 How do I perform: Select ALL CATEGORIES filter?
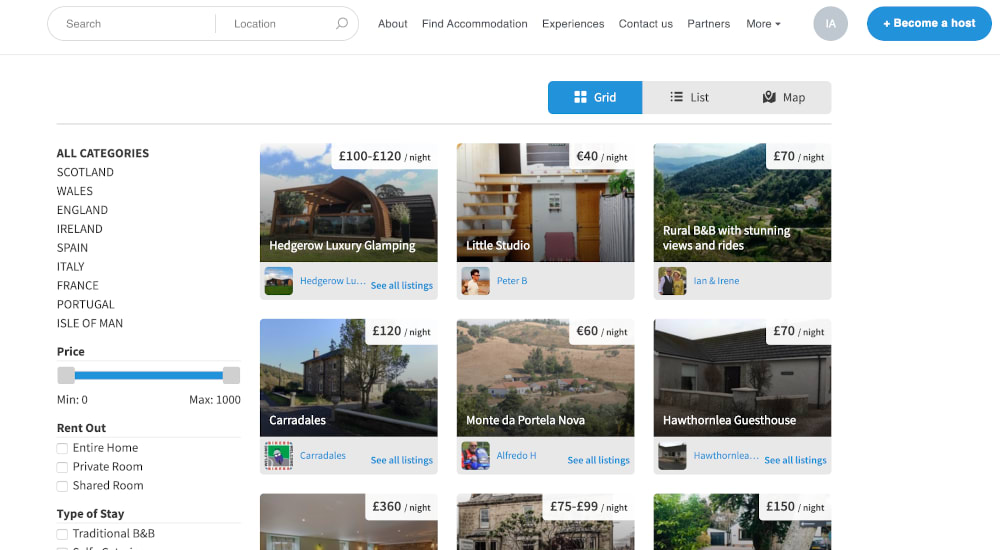point(103,153)
